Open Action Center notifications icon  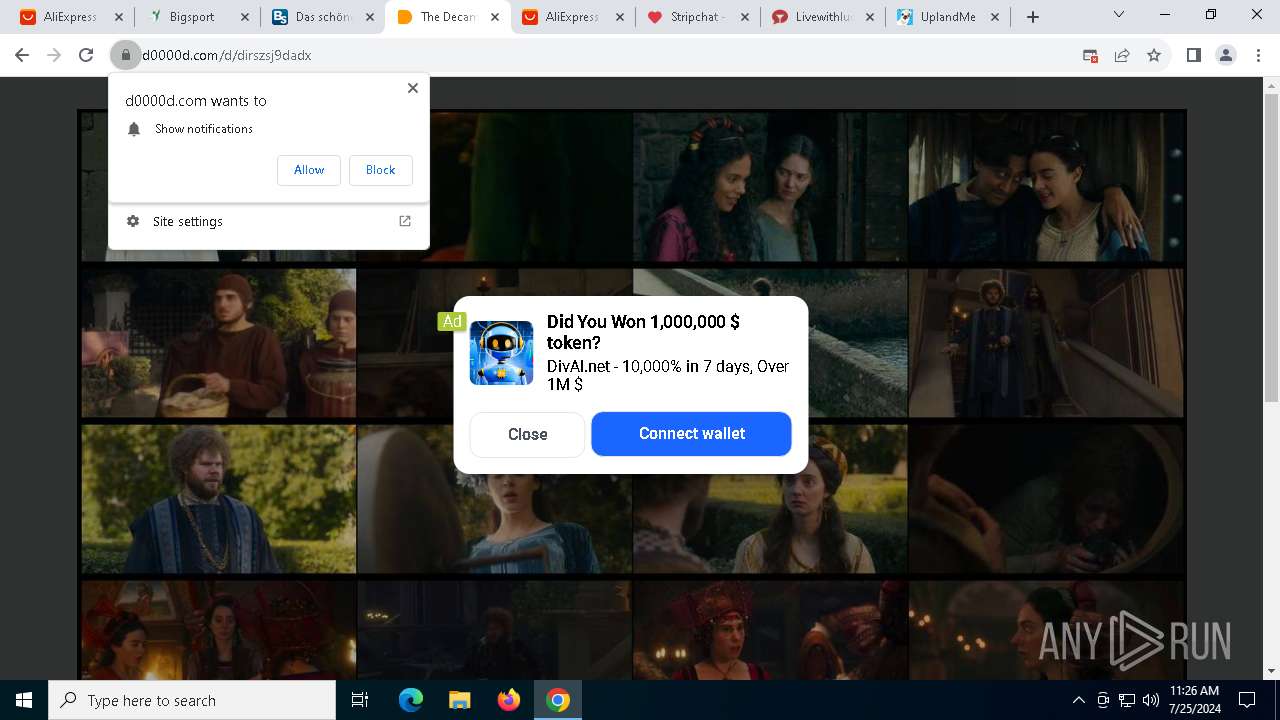[x=1247, y=700]
